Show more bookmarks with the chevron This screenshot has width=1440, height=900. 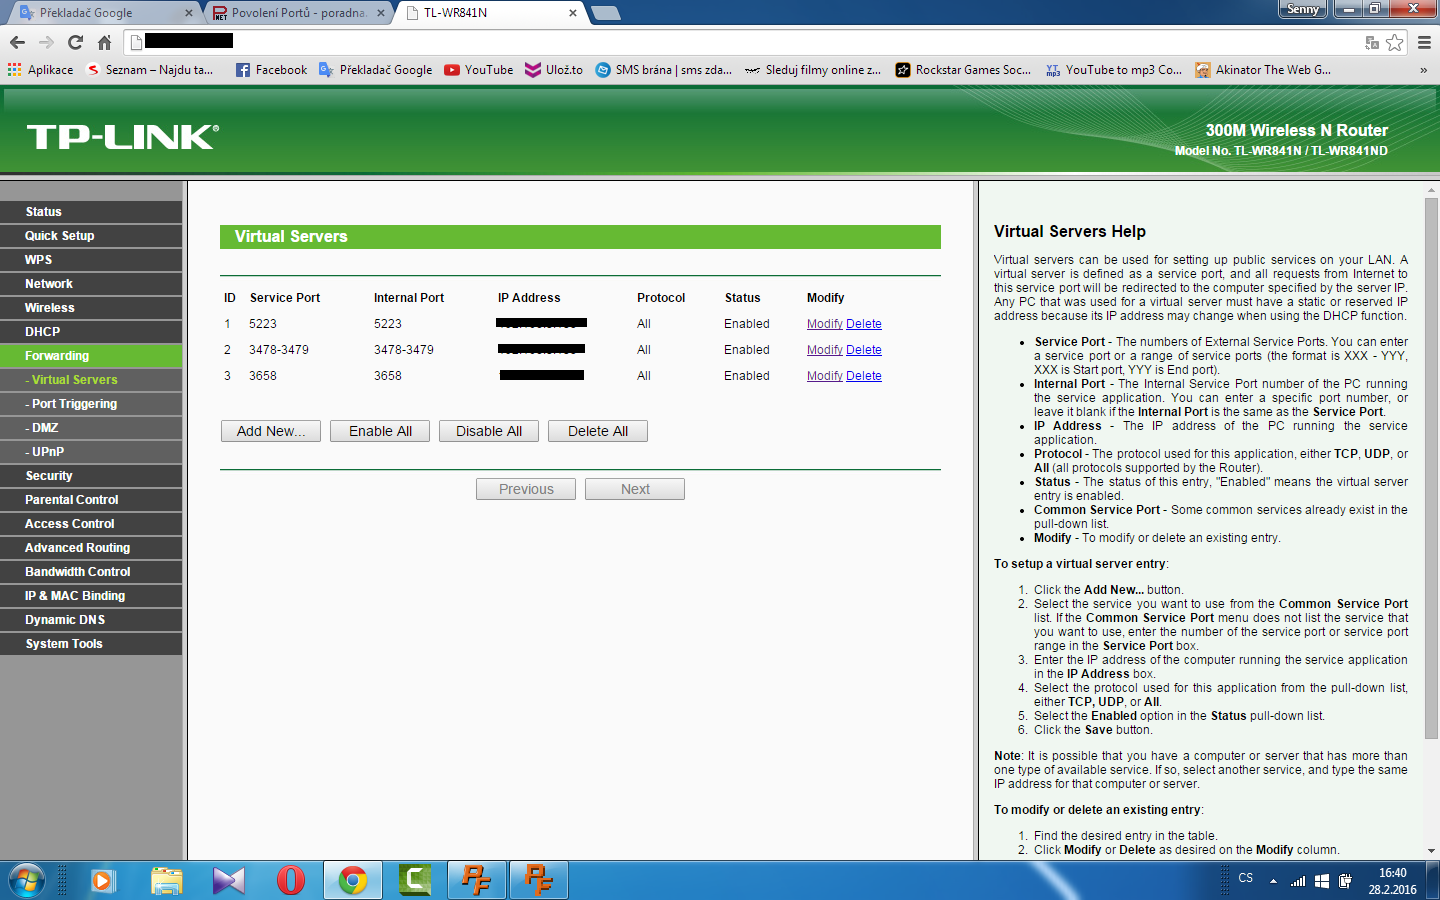click(x=1423, y=70)
